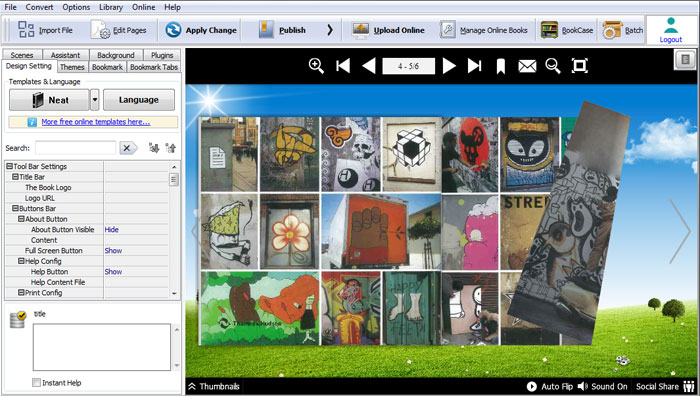Open the File menu
The width and height of the screenshot is (700, 396).
coord(10,7)
